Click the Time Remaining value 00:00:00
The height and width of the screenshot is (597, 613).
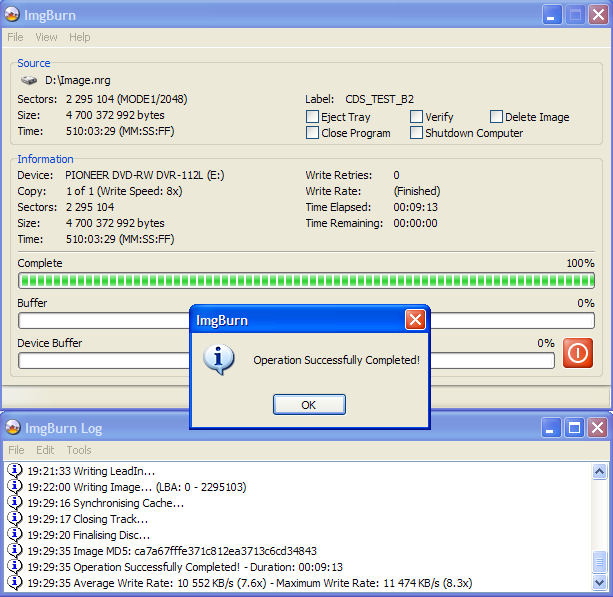tap(416, 223)
